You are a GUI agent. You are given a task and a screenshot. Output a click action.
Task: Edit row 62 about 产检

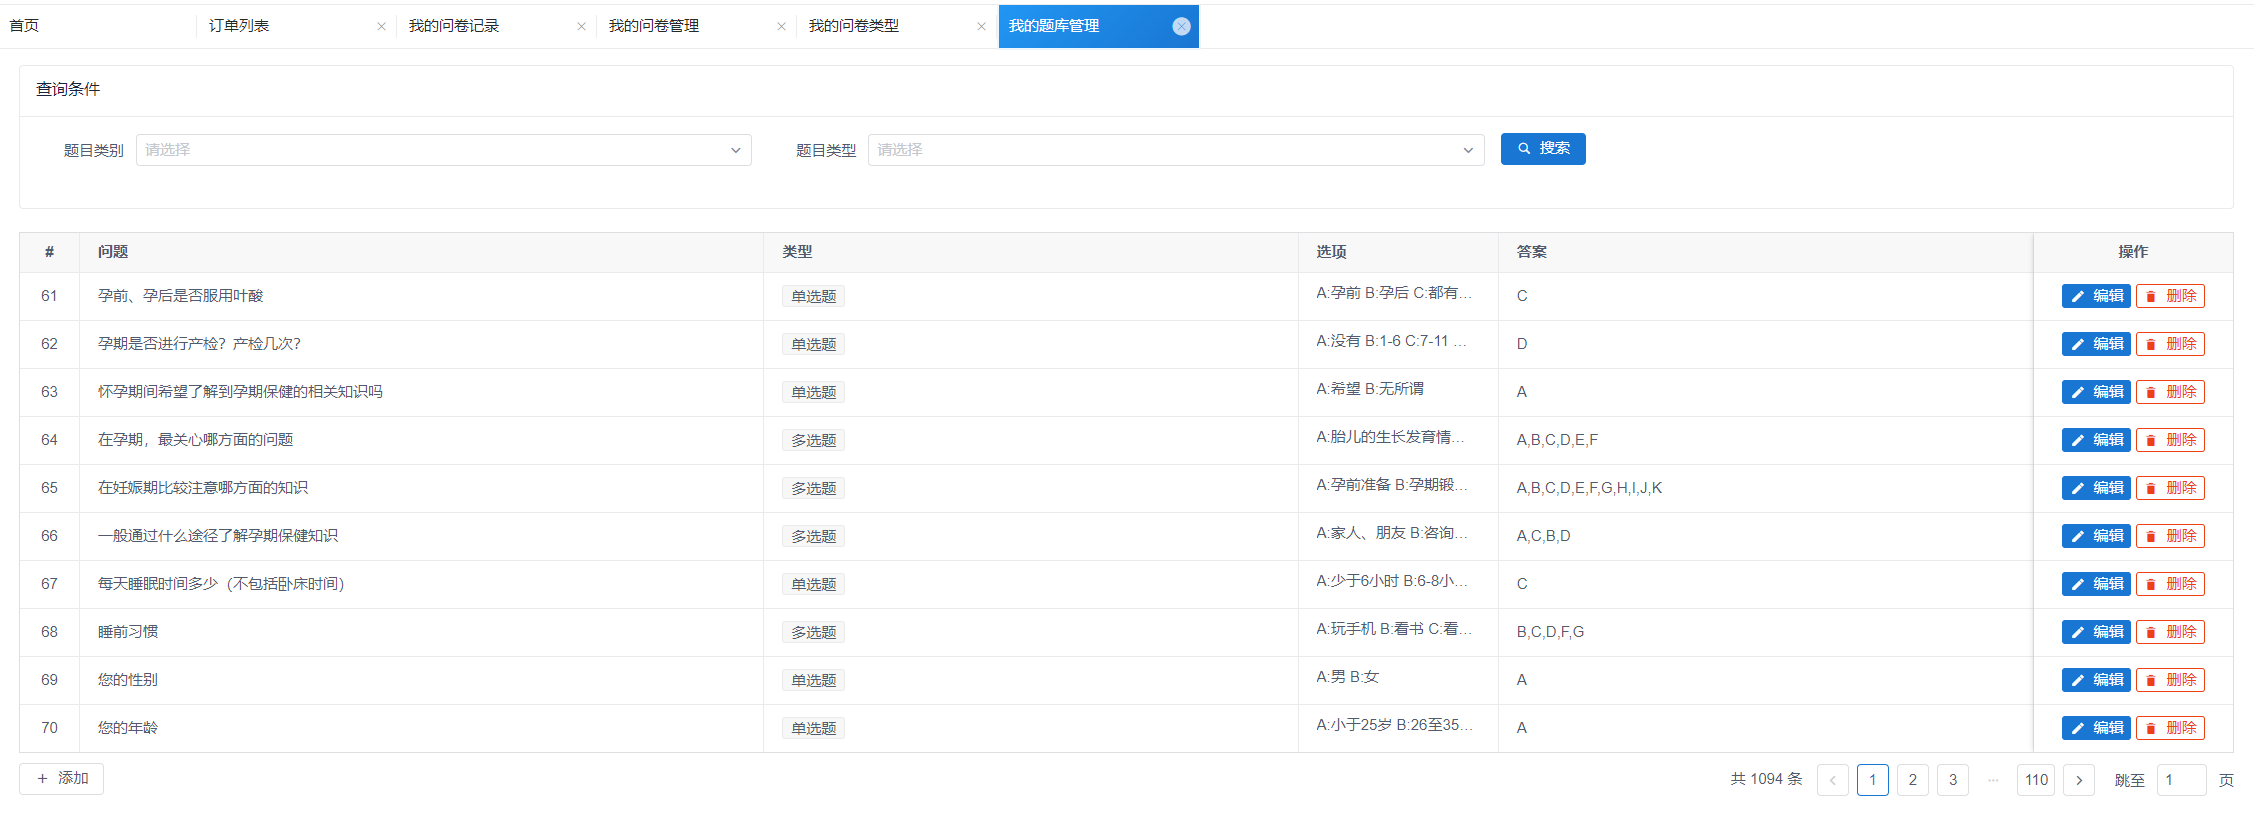2096,344
